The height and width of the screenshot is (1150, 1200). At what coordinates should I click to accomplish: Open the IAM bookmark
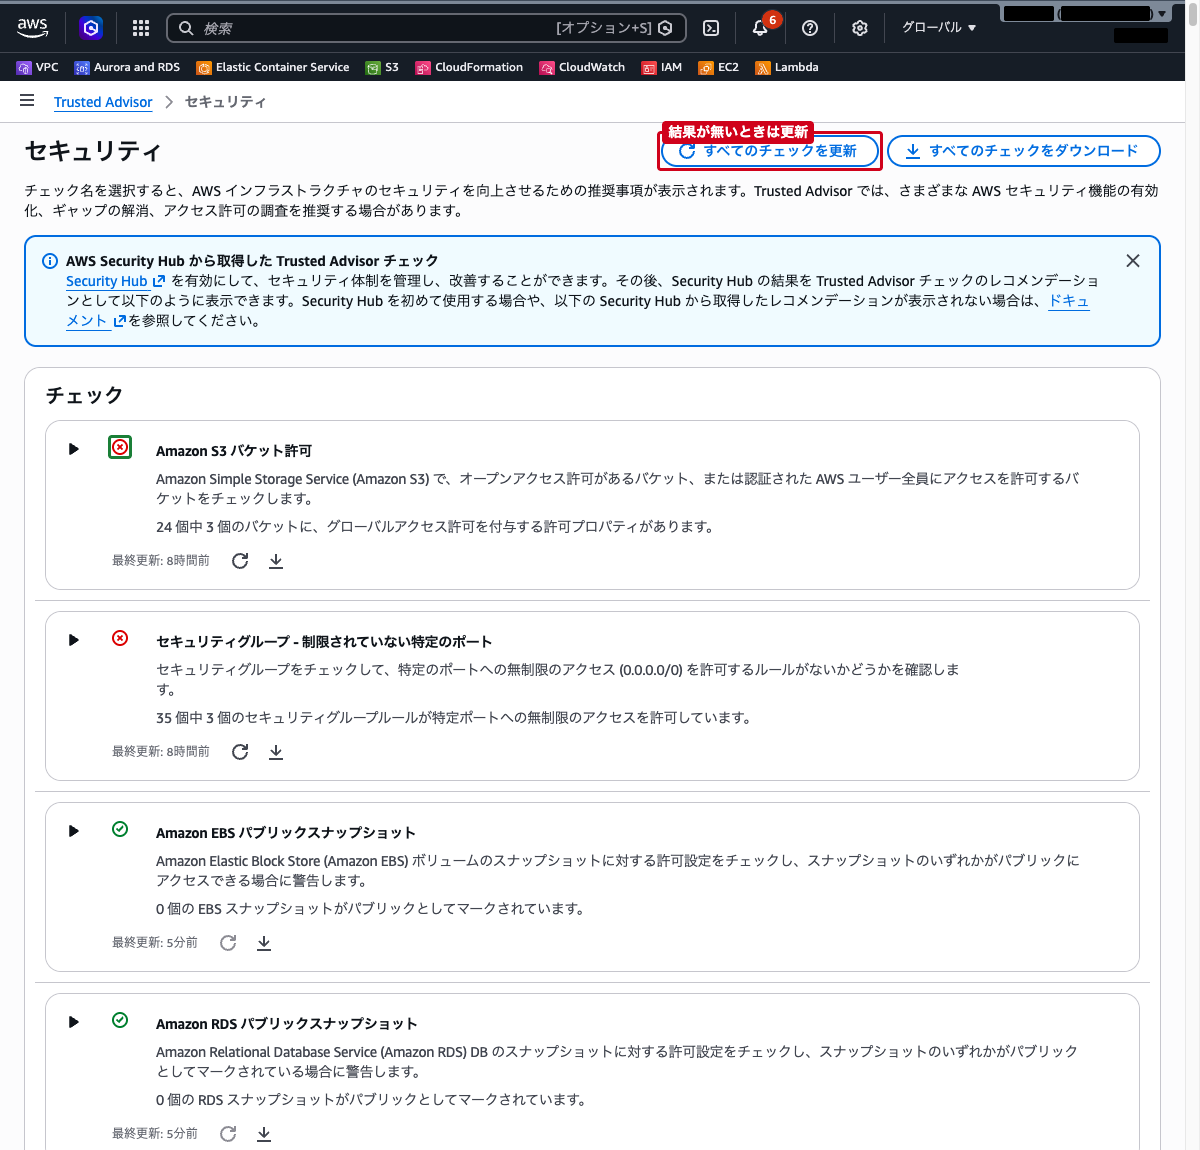(662, 68)
